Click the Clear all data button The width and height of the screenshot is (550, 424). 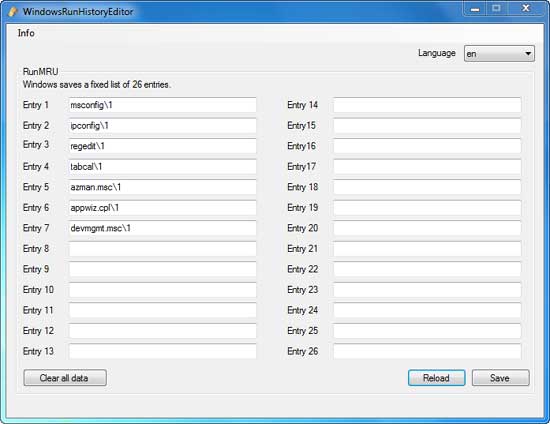click(x=65, y=378)
